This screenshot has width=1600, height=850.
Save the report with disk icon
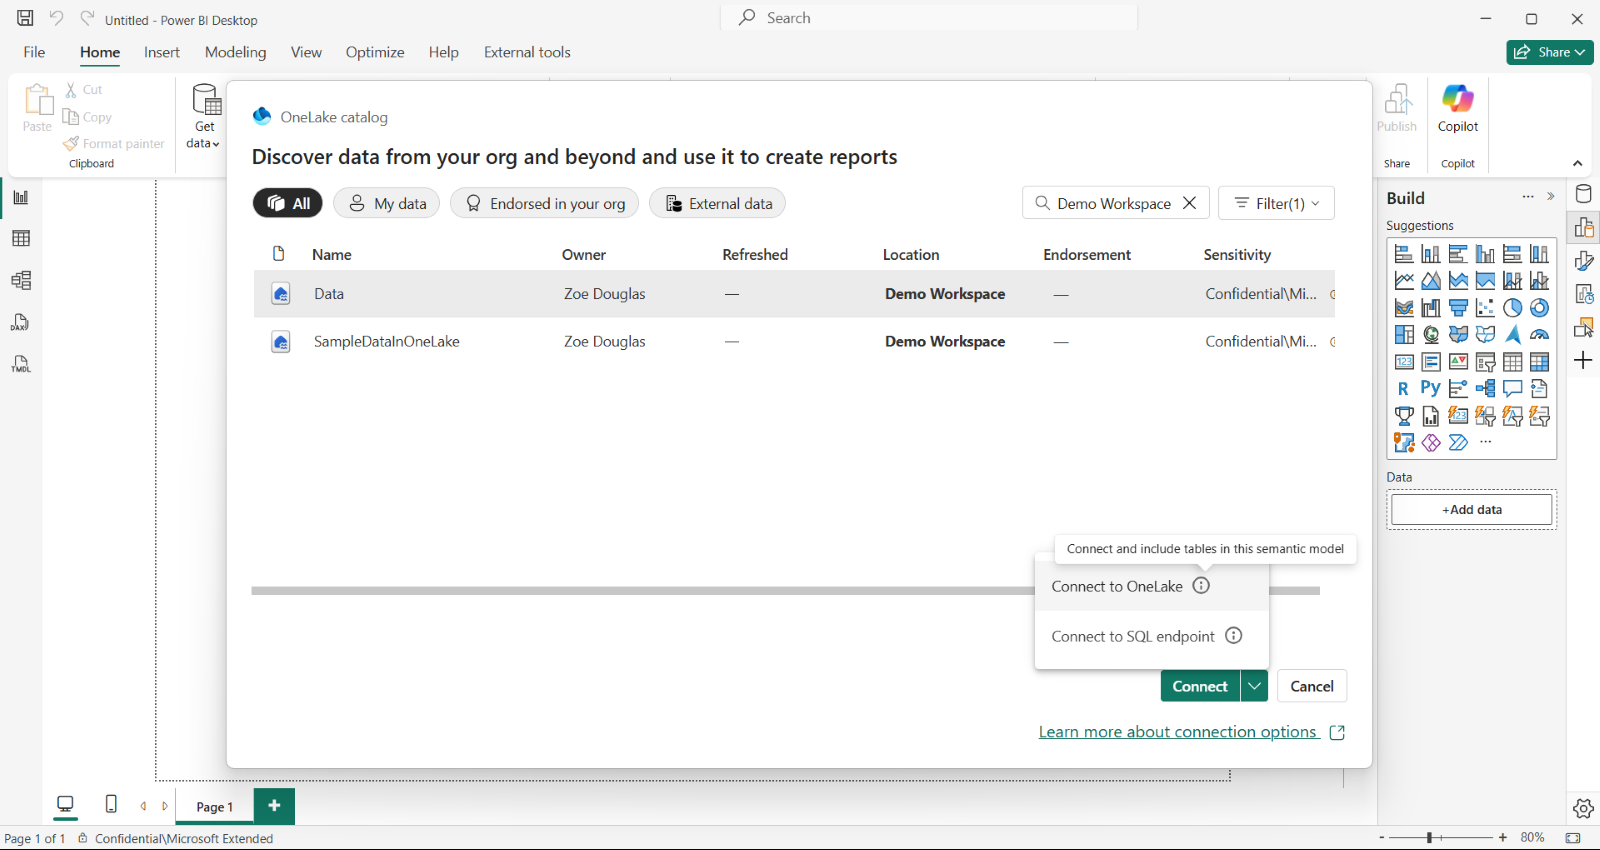click(25, 19)
